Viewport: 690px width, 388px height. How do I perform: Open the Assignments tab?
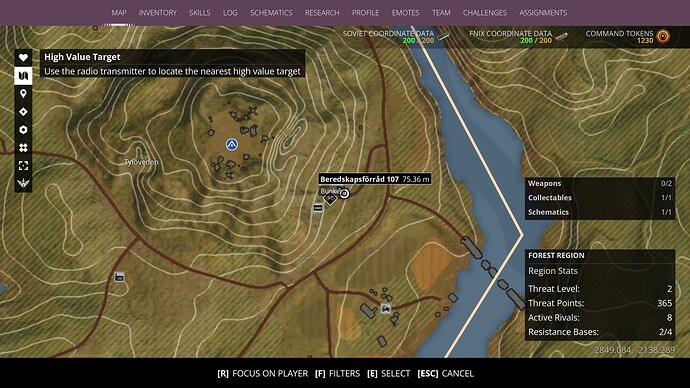543,13
